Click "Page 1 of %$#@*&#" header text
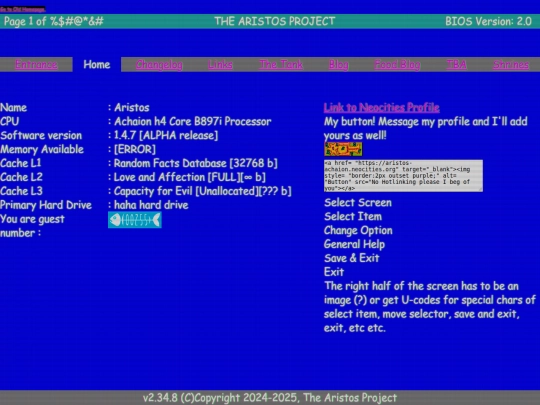Viewport: 540px width, 405px height. point(54,21)
